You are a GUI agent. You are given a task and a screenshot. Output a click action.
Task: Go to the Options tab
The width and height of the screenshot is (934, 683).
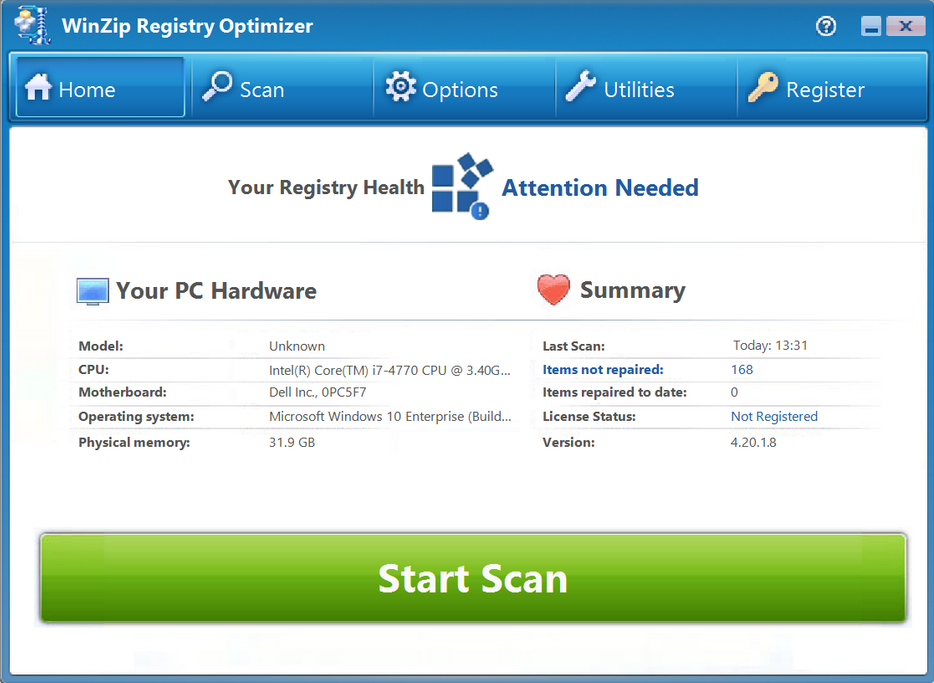tap(464, 88)
